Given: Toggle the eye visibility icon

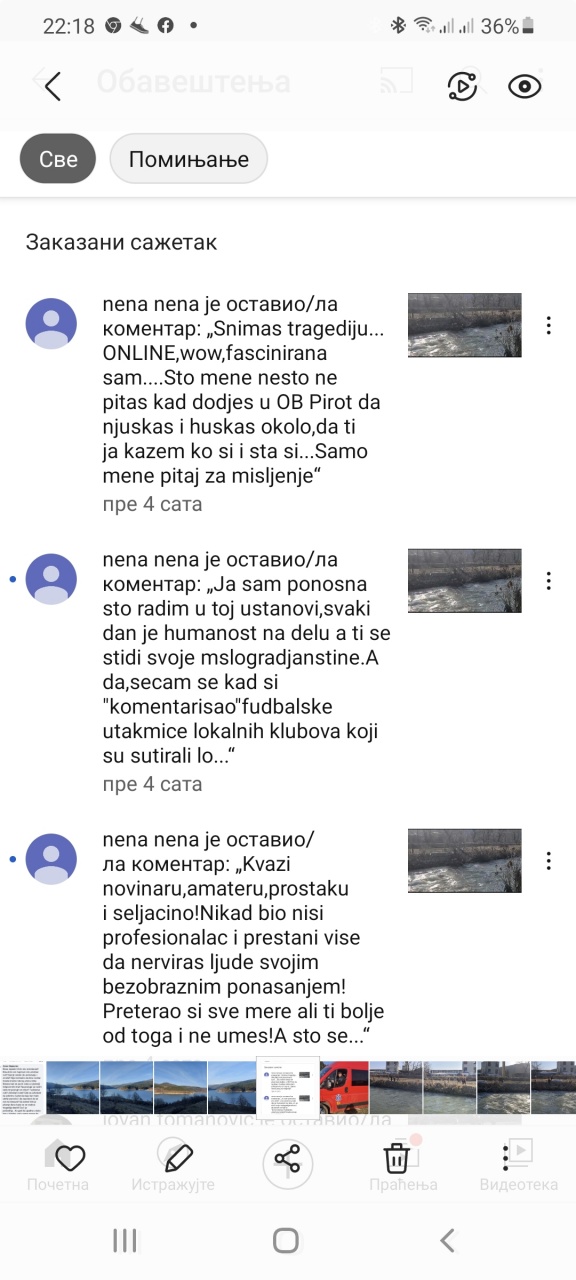Looking at the screenshot, I should coord(524,86).
